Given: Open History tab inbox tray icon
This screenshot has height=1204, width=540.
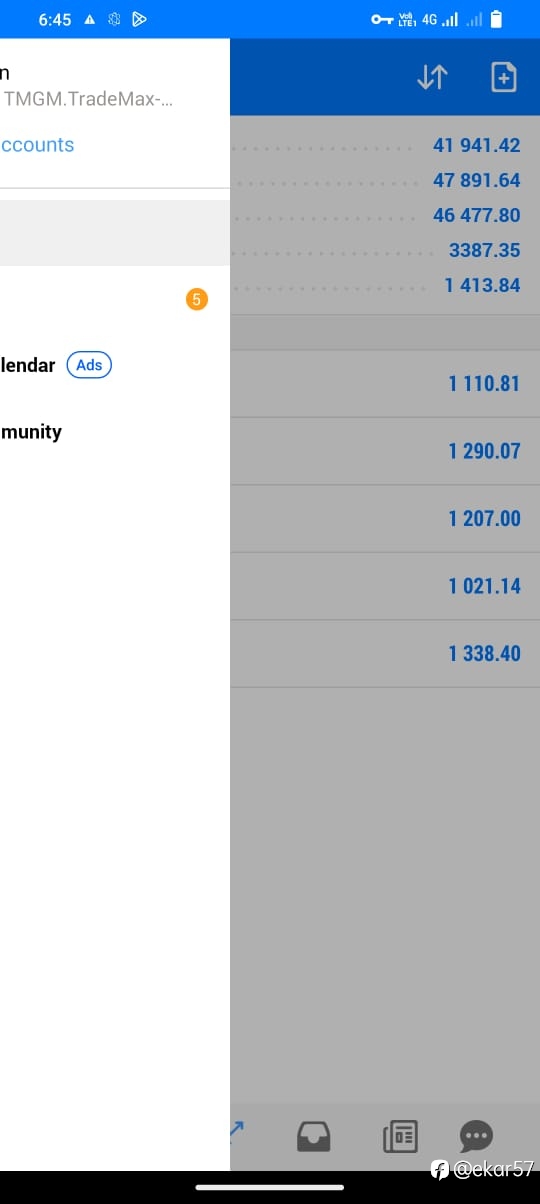Looking at the screenshot, I should [x=314, y=1136].
